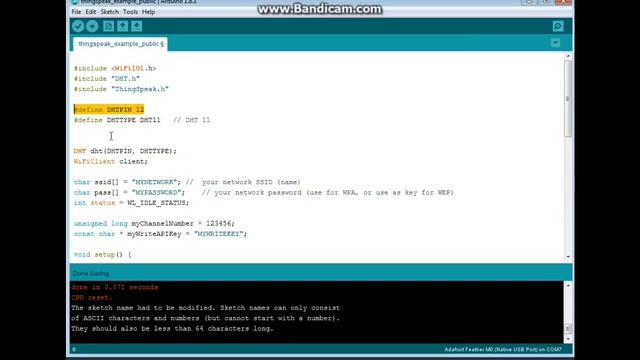Click the console scrollbar down arrow

(x=568, y=339)
